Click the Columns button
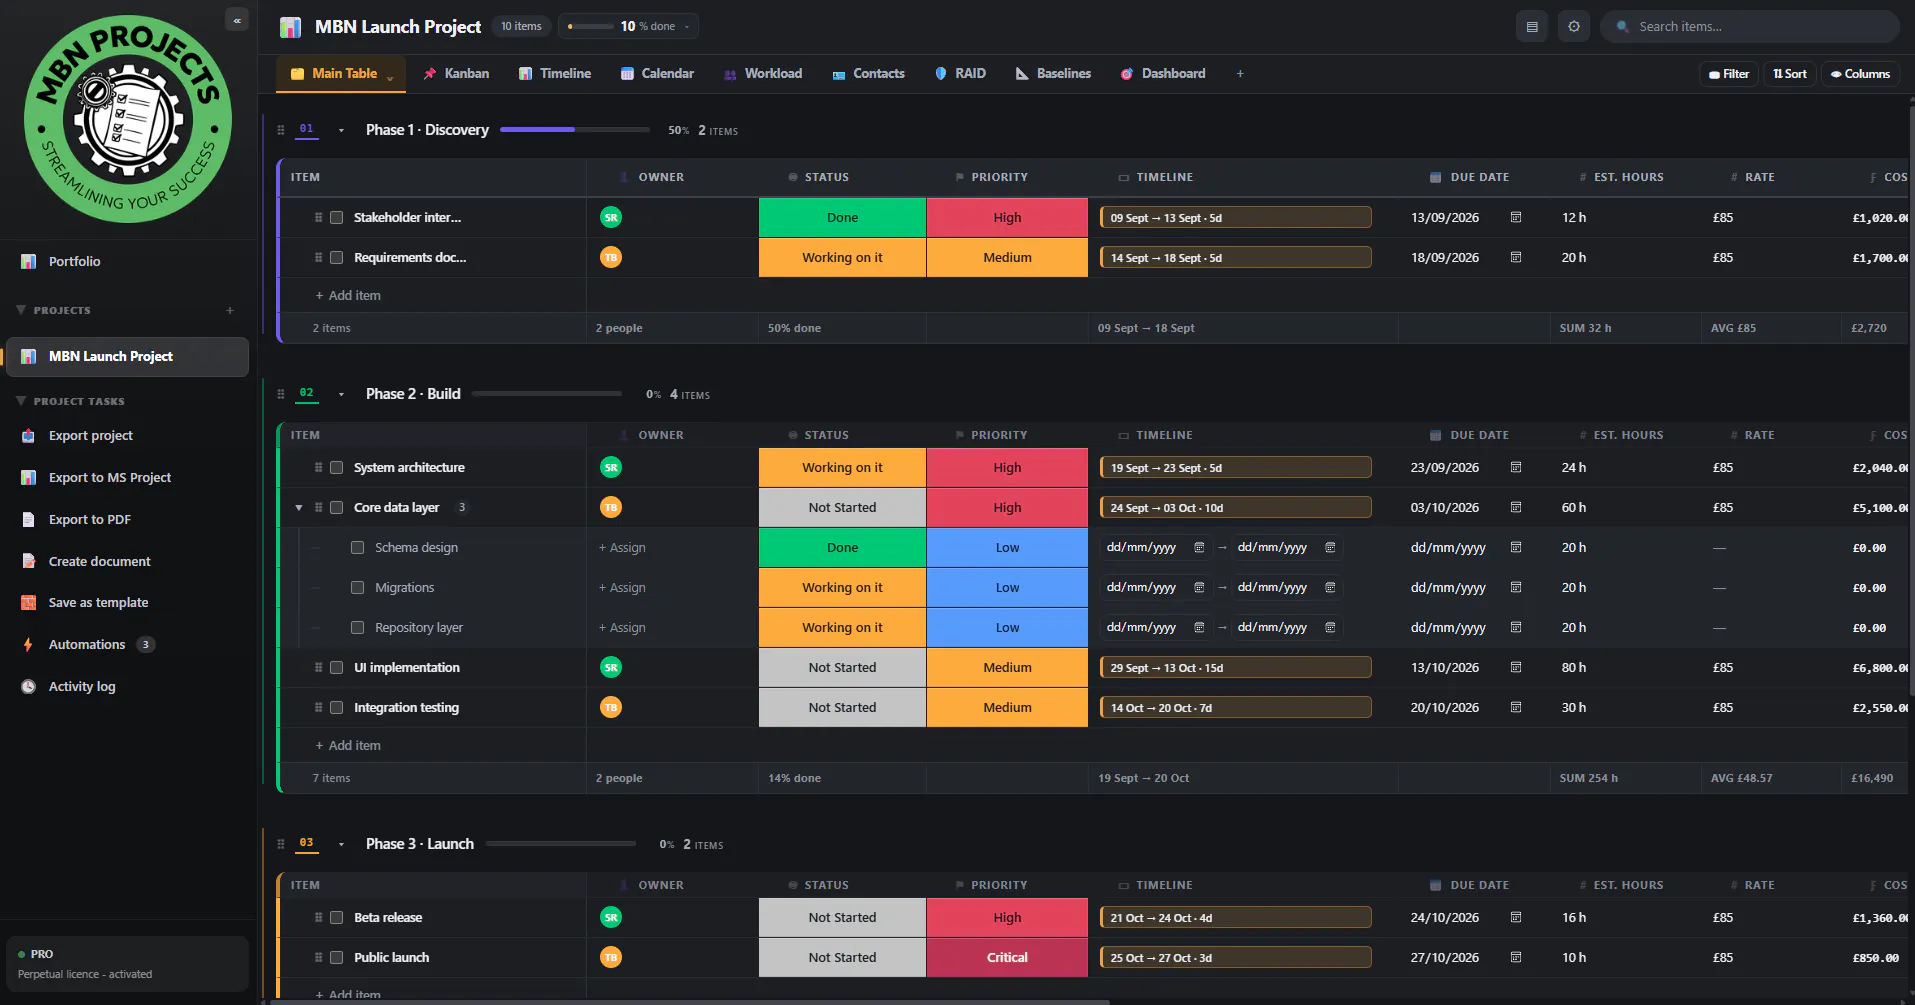This screenshot has width=1915, height=1005. pyautogui.click(x=1860, y=74)
